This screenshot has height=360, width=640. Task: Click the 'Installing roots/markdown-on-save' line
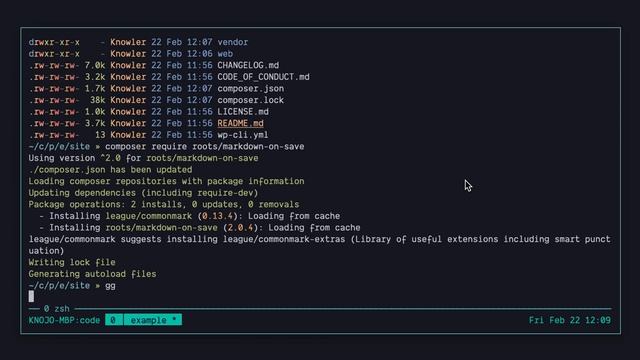200,227
